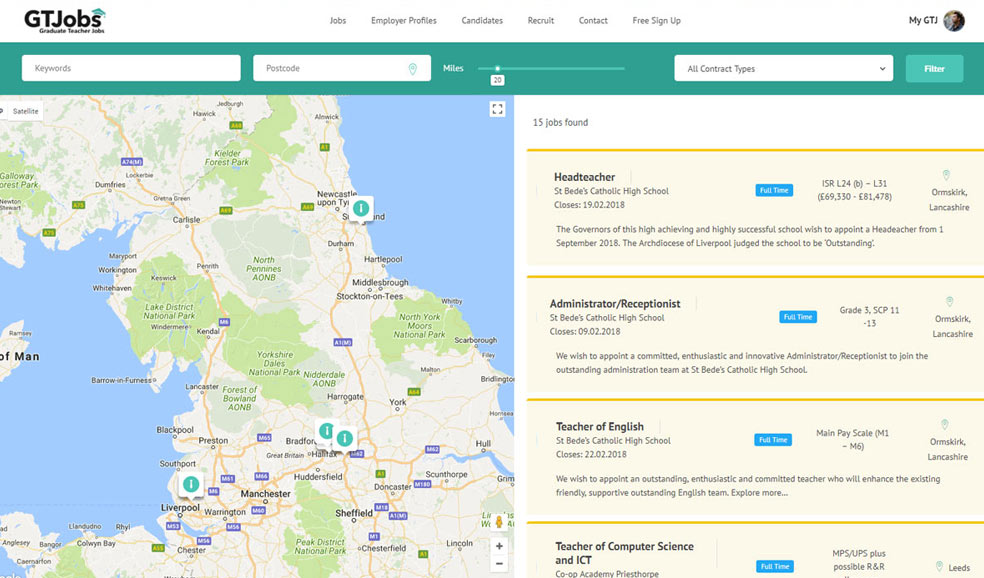Switch map to Satellite view
The width and height of the screenshot is (984, 578).
click(x=25, y=111)
